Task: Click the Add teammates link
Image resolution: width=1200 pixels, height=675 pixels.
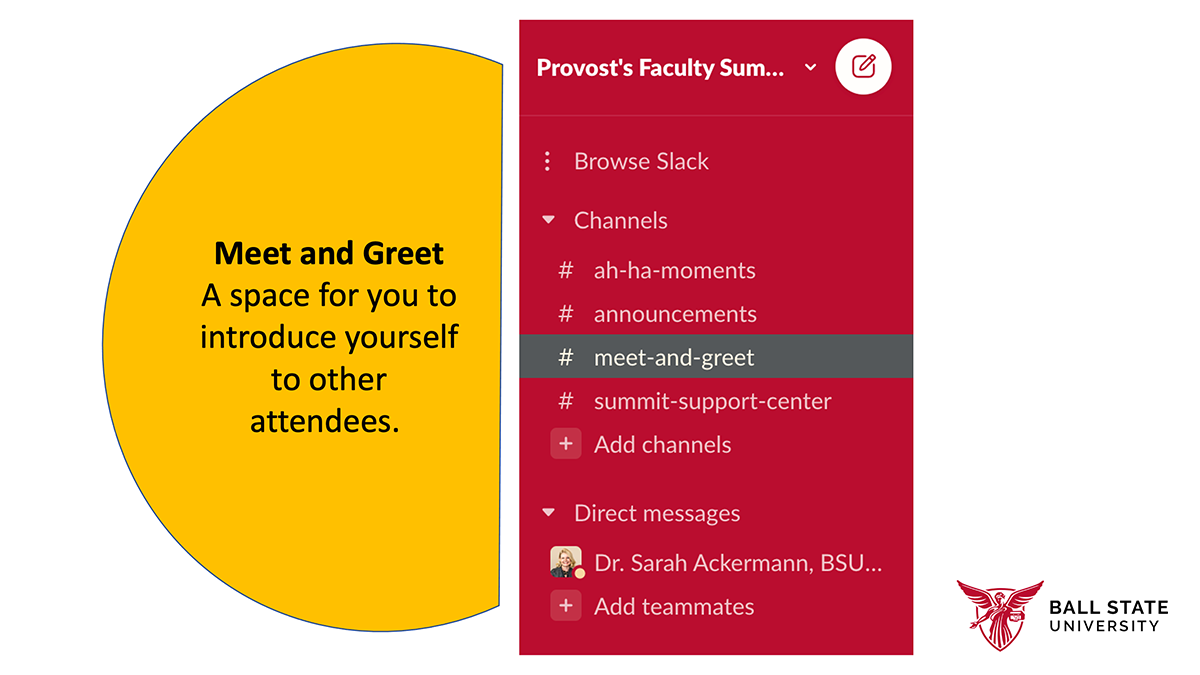Action: coord(673,606)
